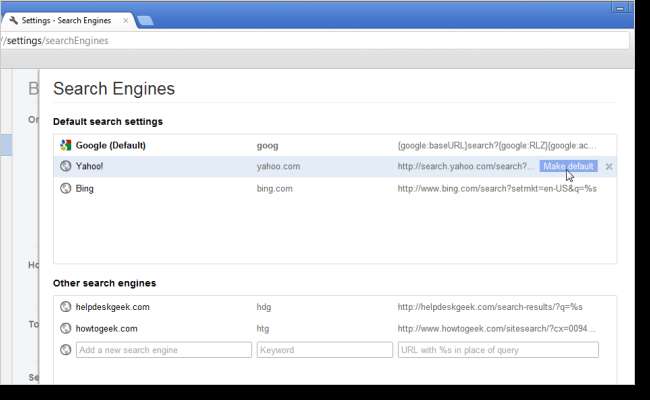Click the www.bing.com search URL text
Viewport: 650px width, 400px height.
[497, 189]
